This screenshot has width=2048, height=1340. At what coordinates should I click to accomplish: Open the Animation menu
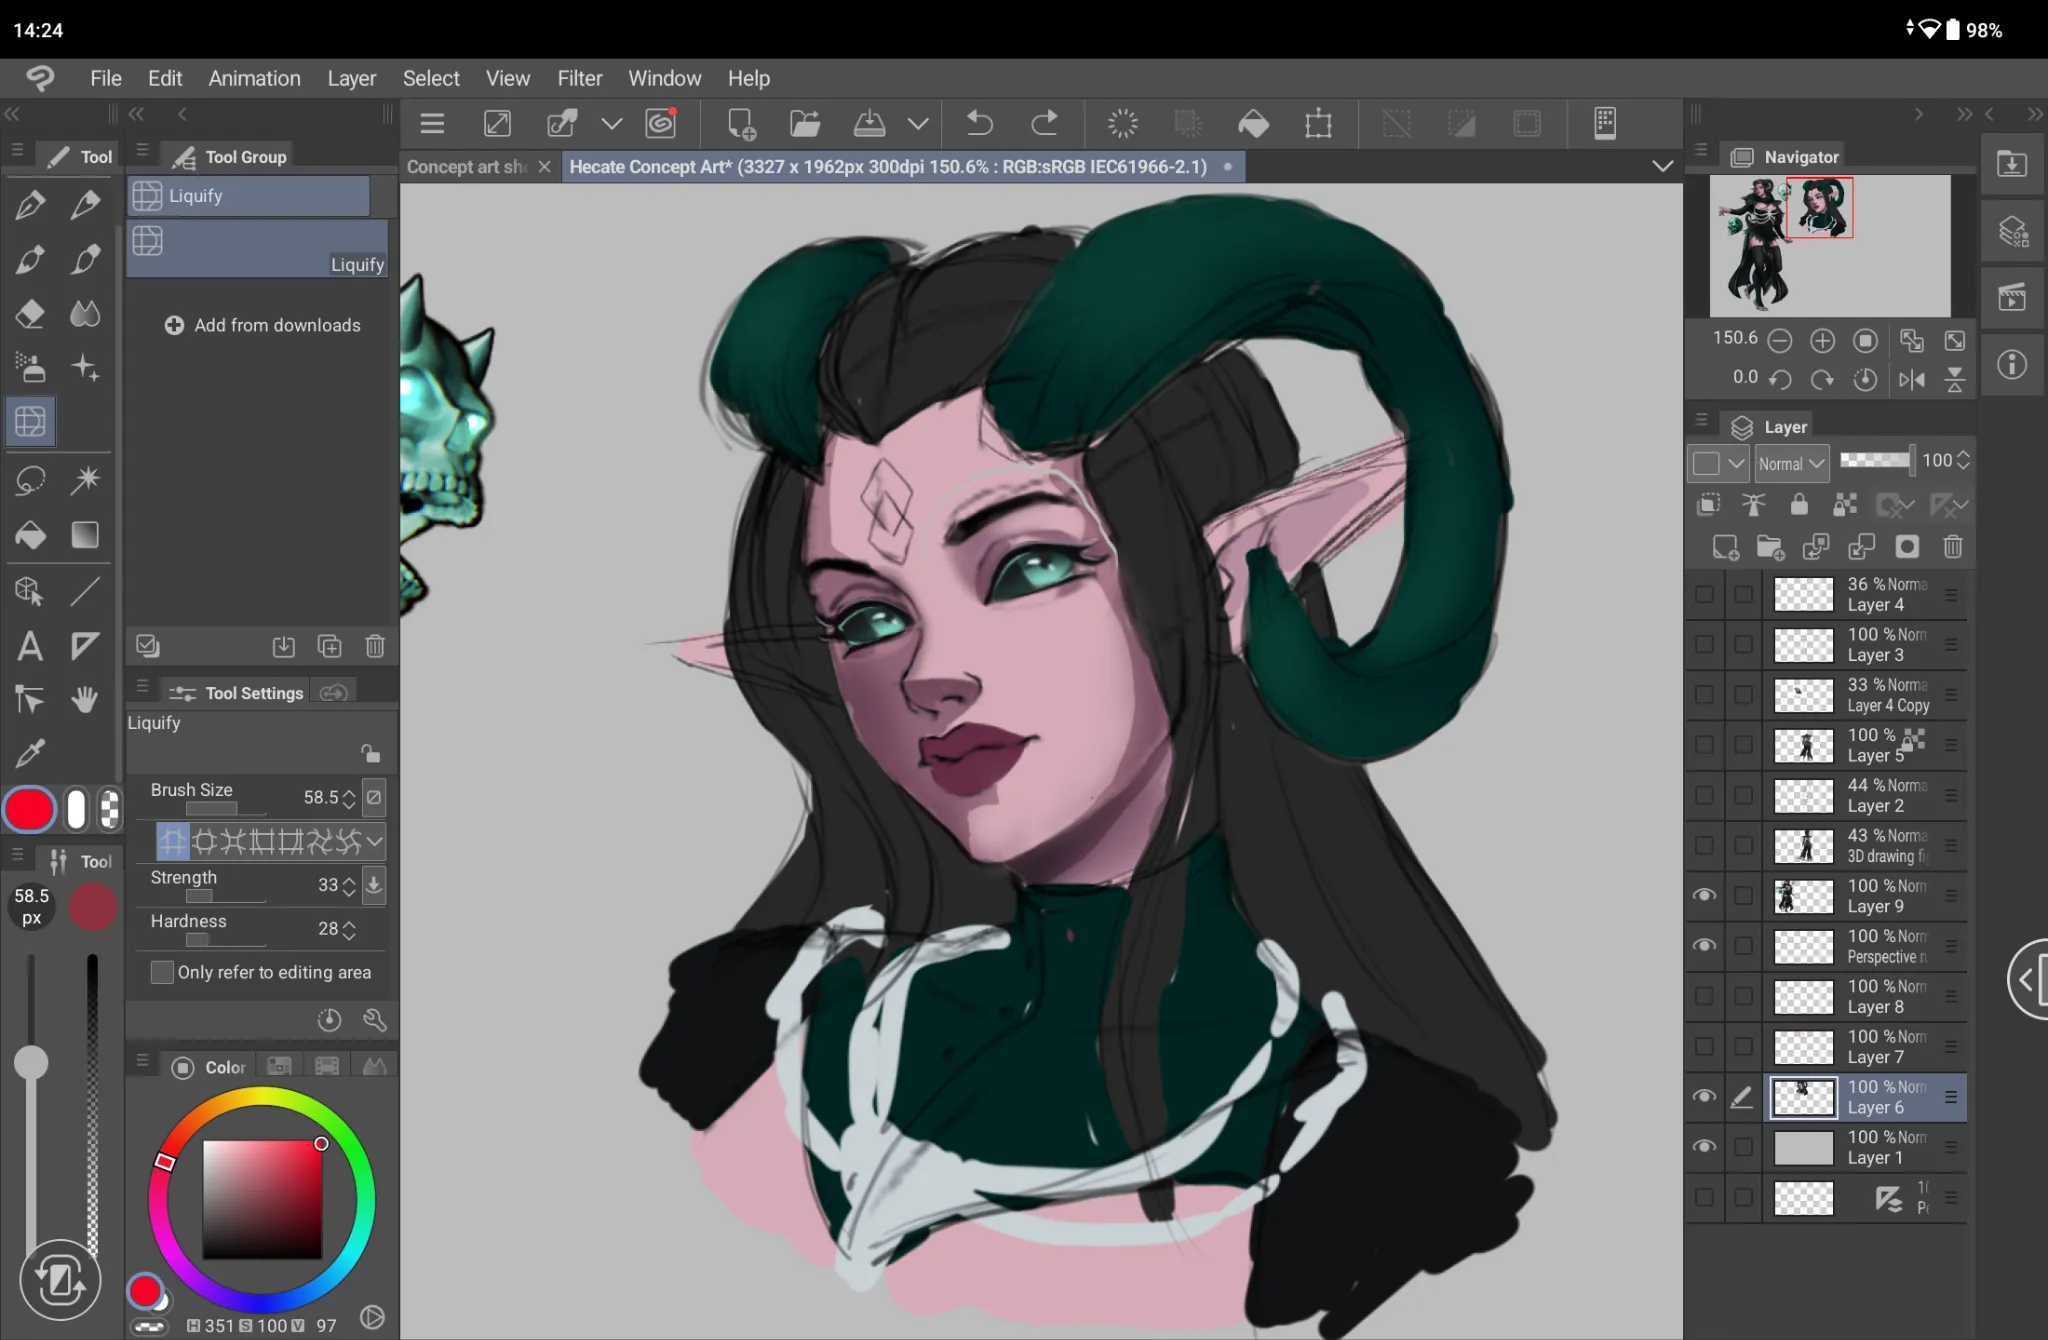254,78
